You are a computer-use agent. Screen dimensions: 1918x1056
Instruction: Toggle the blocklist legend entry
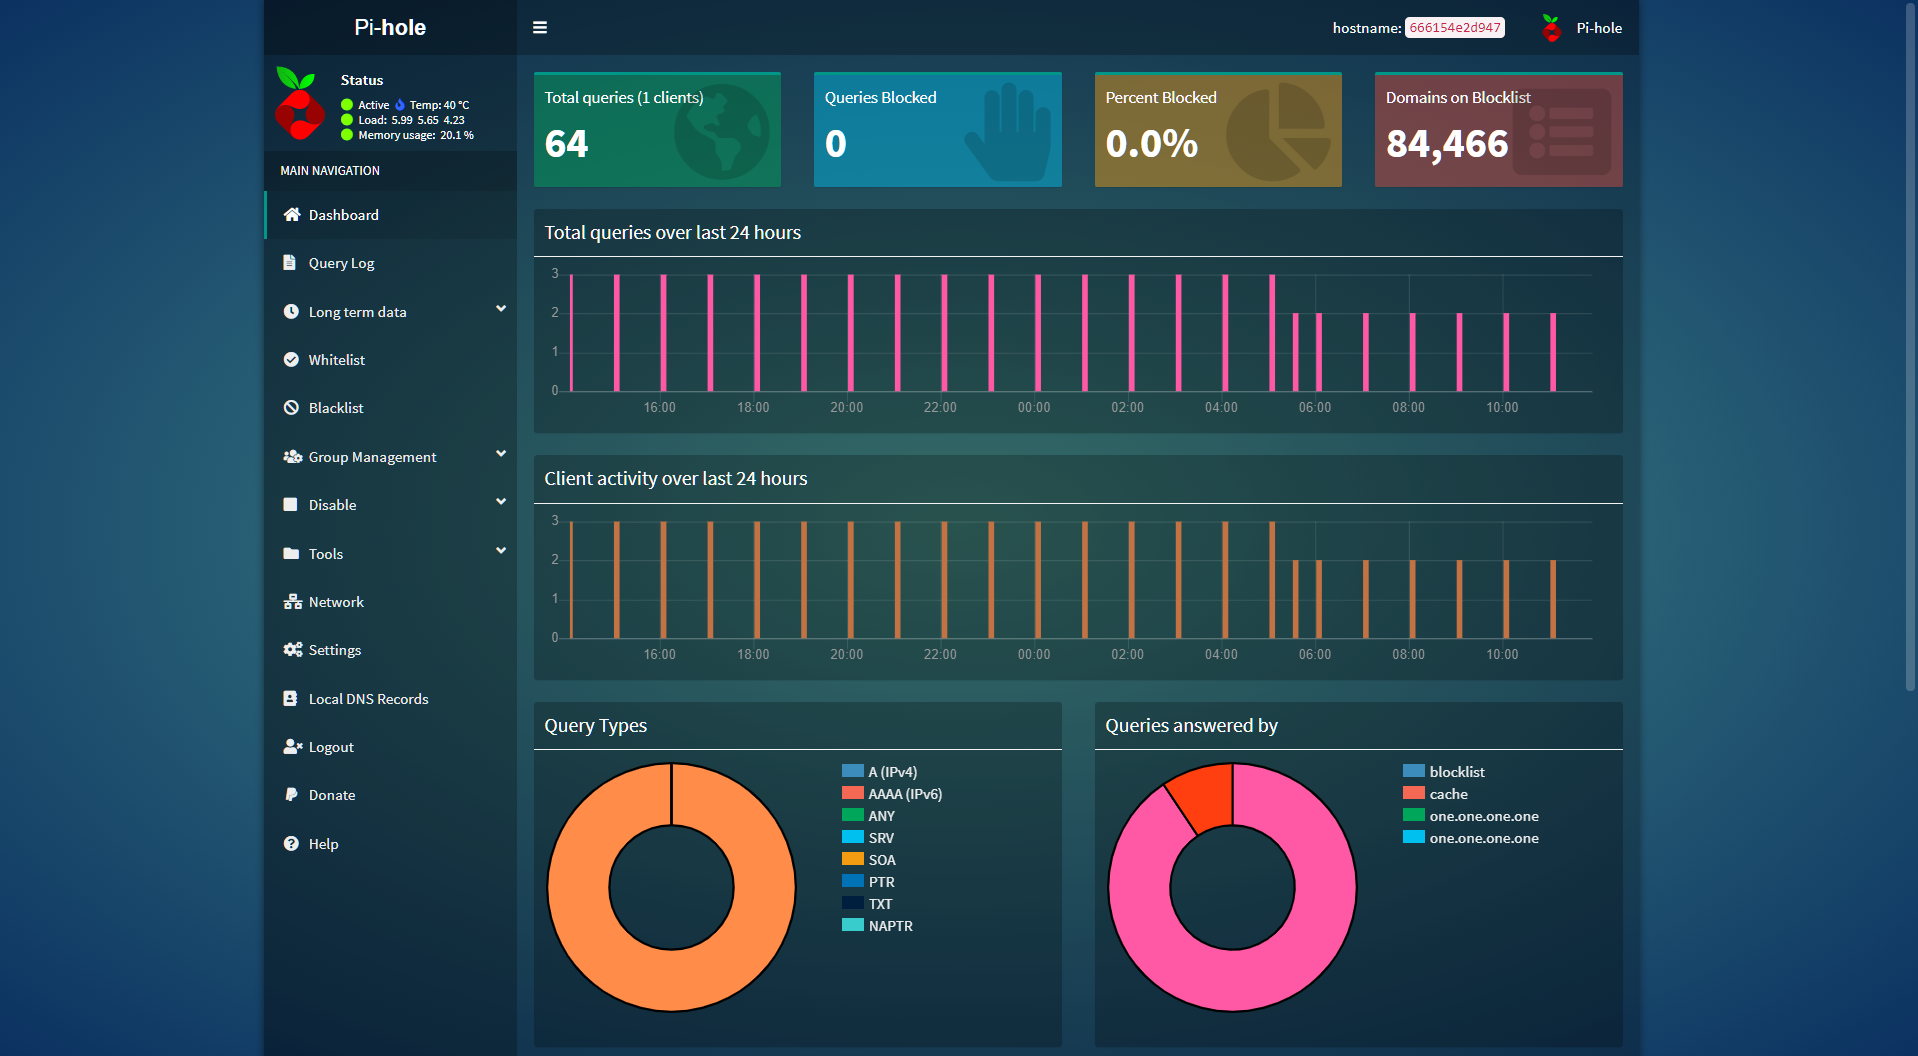click(1456, 772)
